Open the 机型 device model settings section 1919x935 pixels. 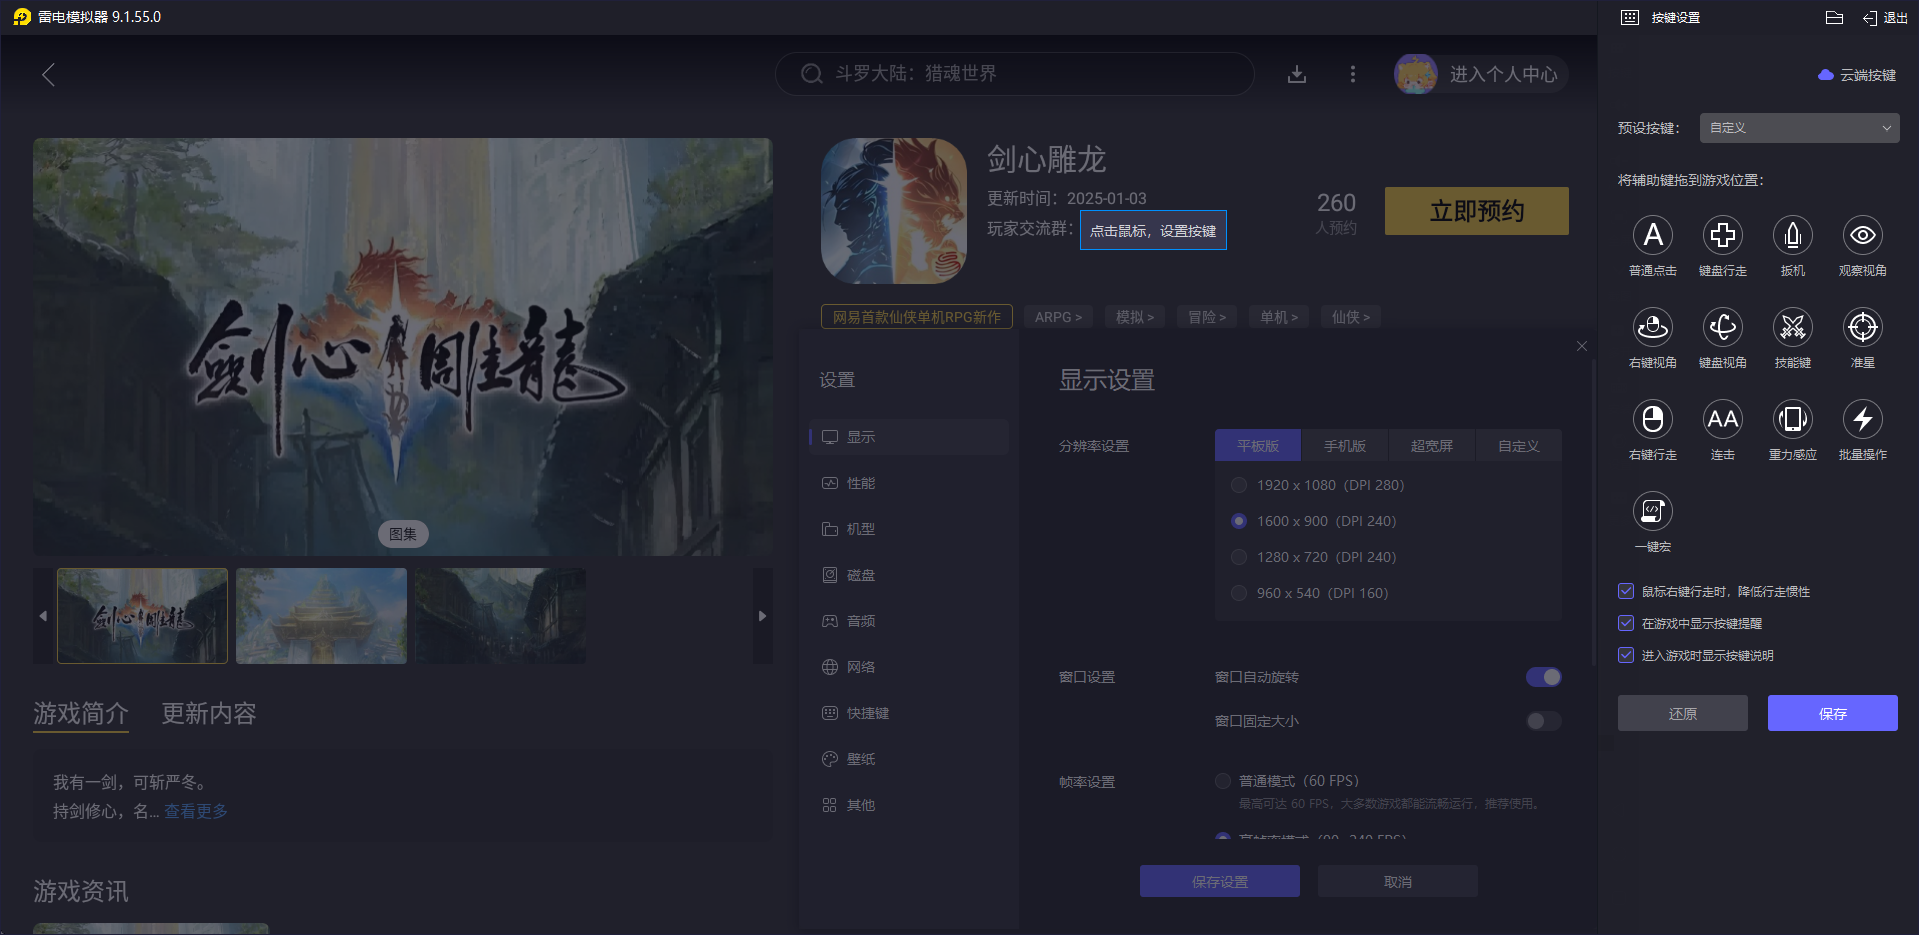coord(909,529)
